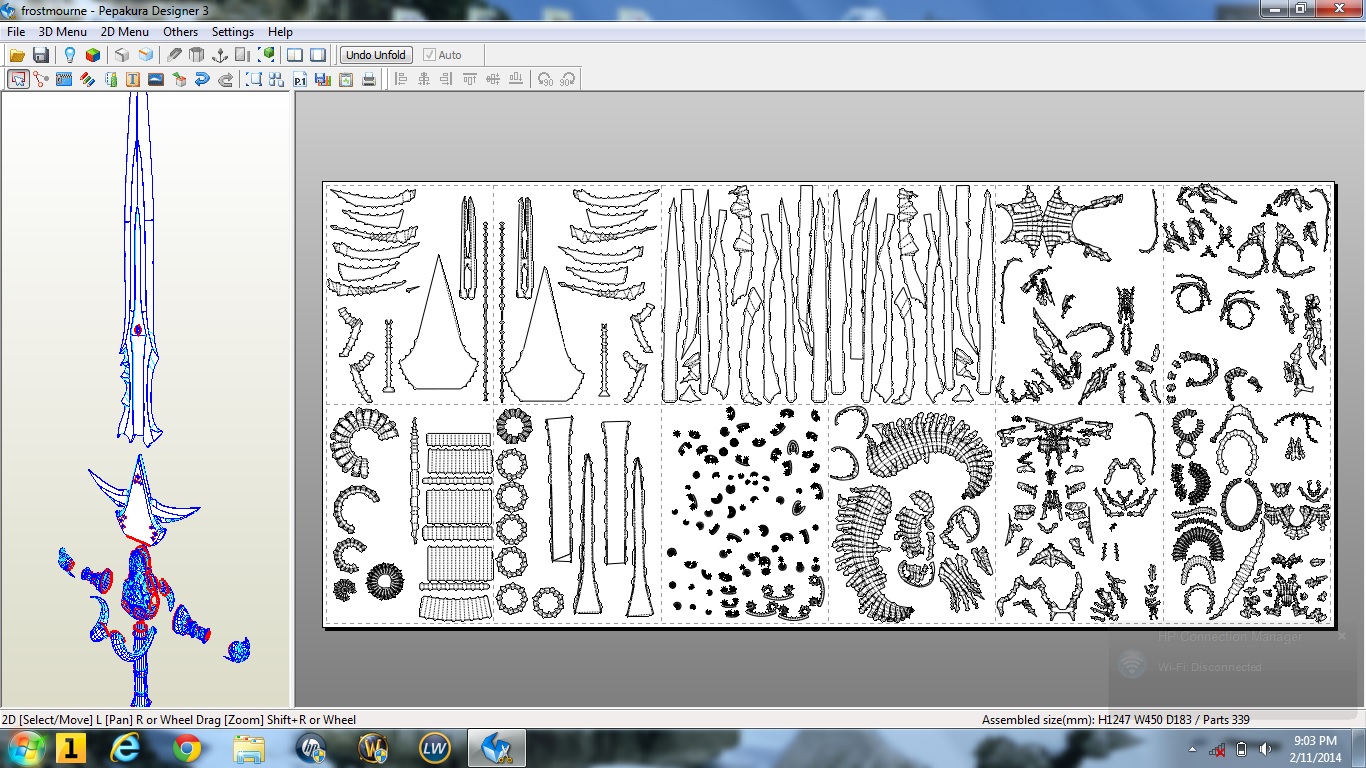Click the group parts squares icon
The width and height of the screenshot is (1366, 768).
(276, 79)
